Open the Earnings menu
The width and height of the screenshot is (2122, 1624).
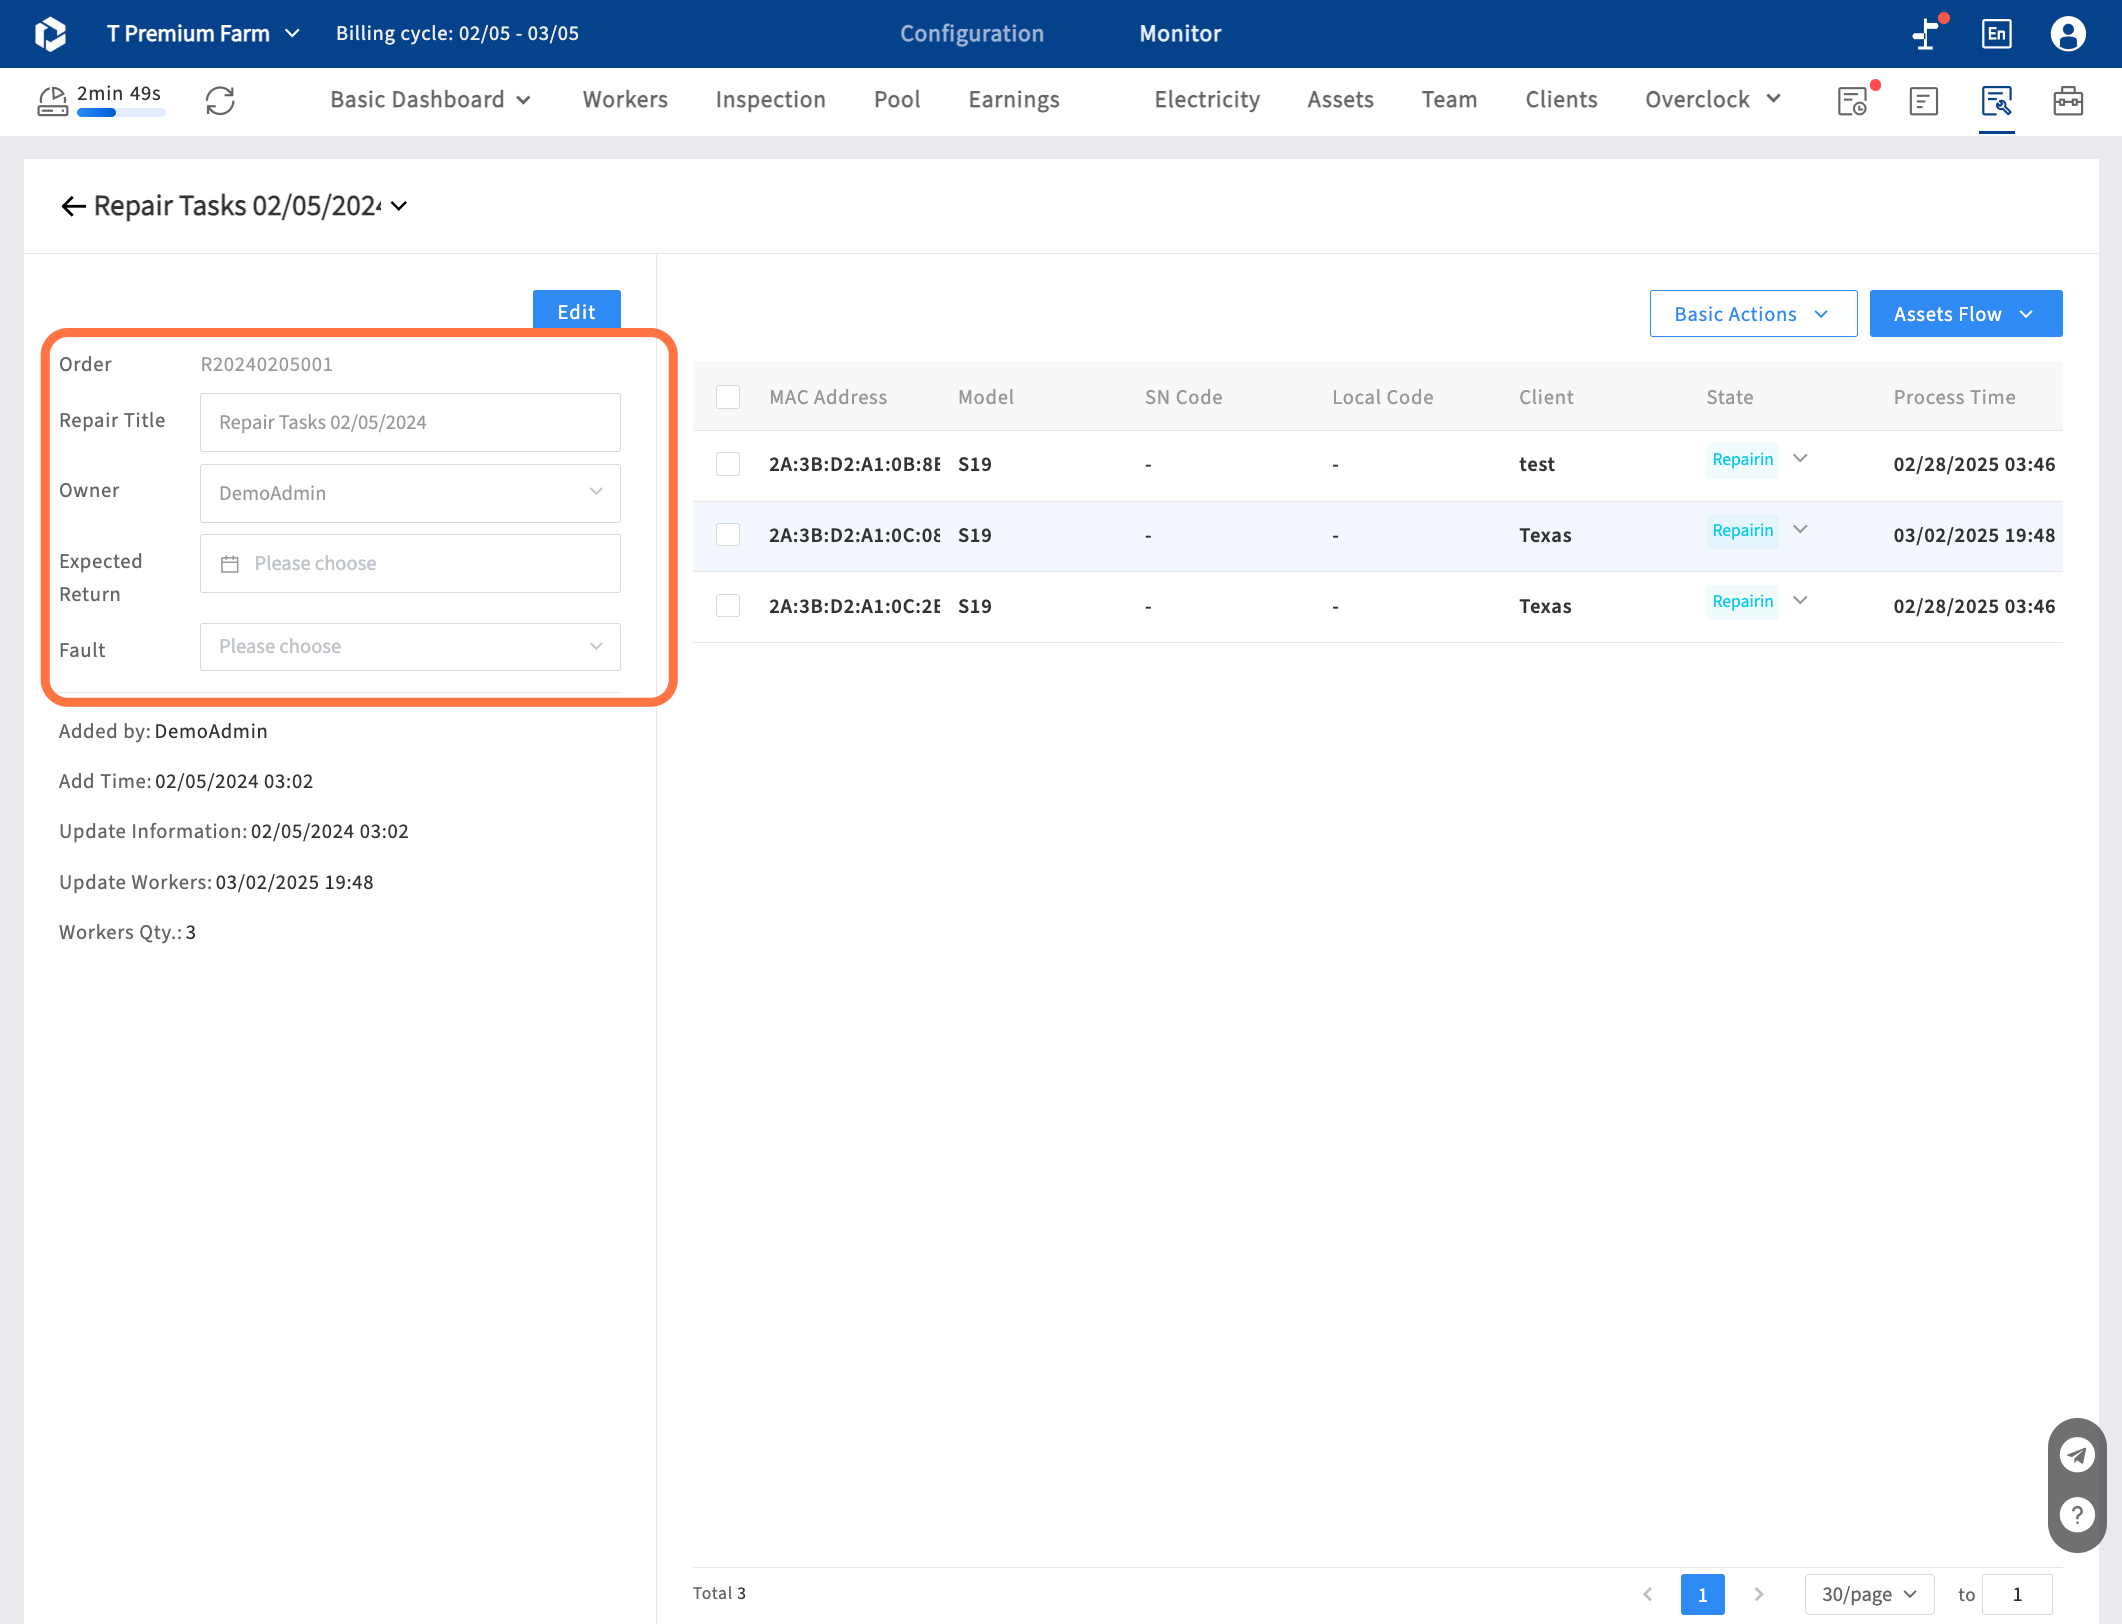1014,100
